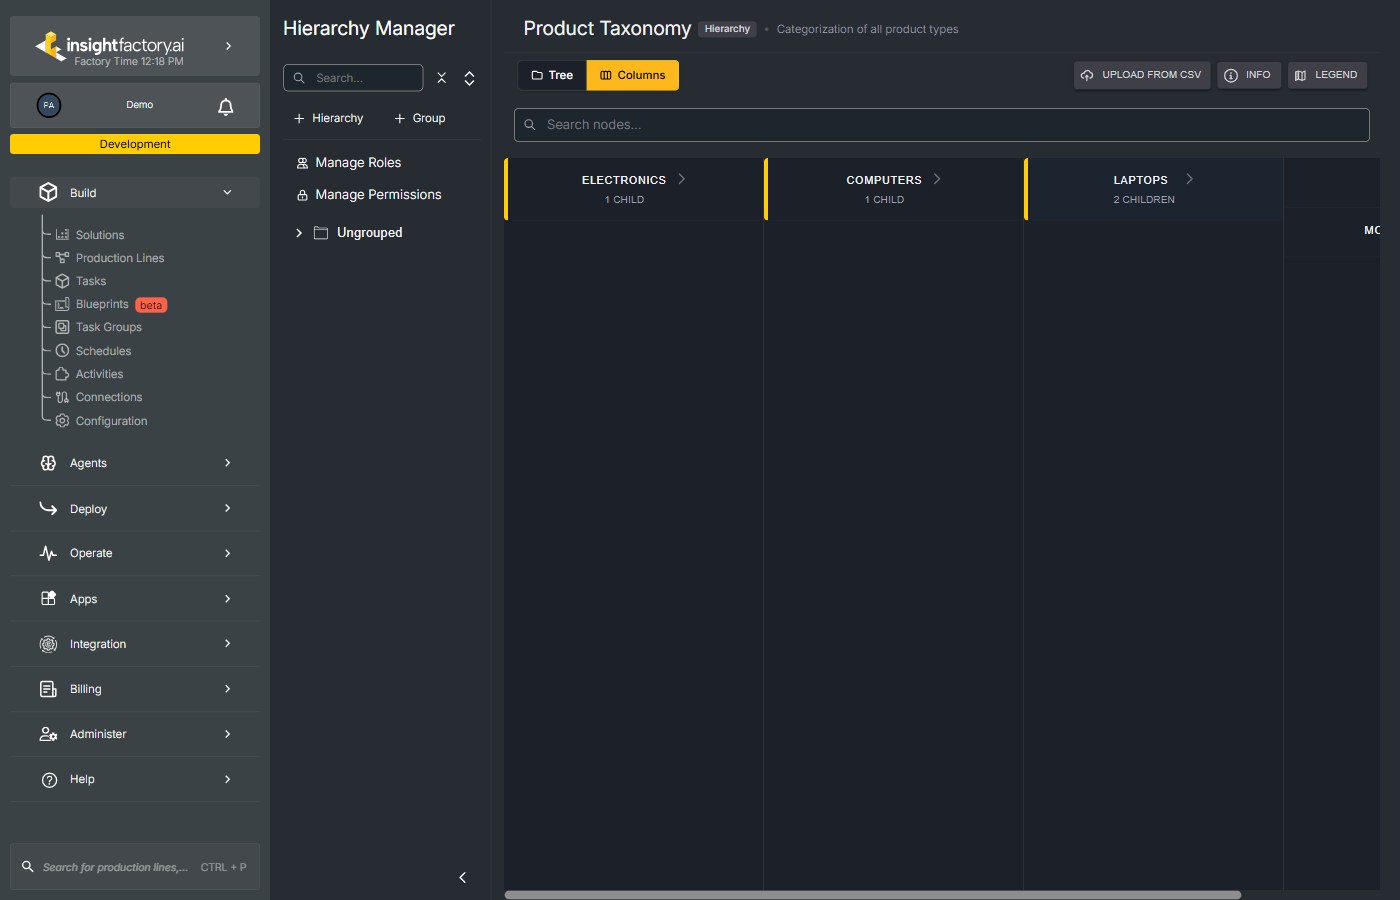Collapse the Hierarchy Manager panel
The height and width of the screenshot is (900, 1400).
coord(462,877)
